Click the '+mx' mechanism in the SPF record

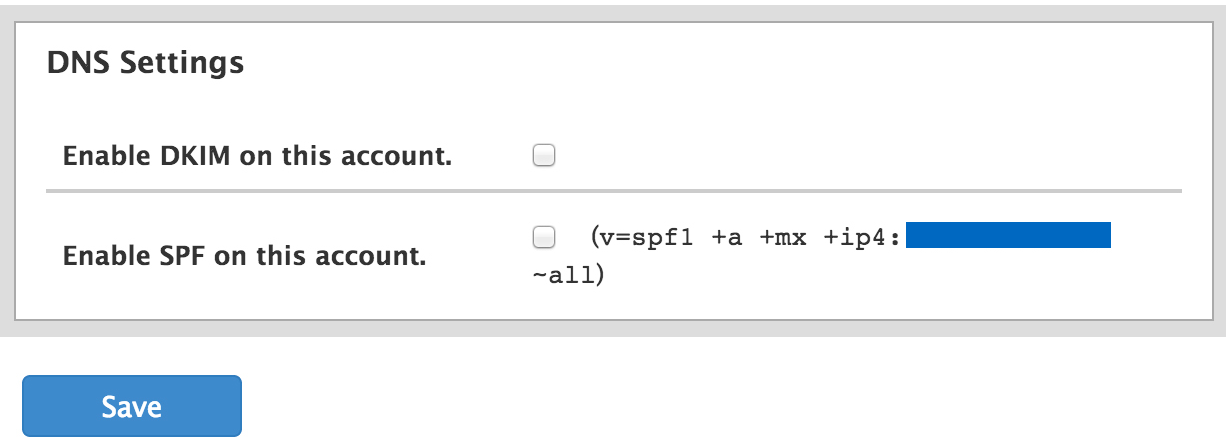click(x=781, y=237)
